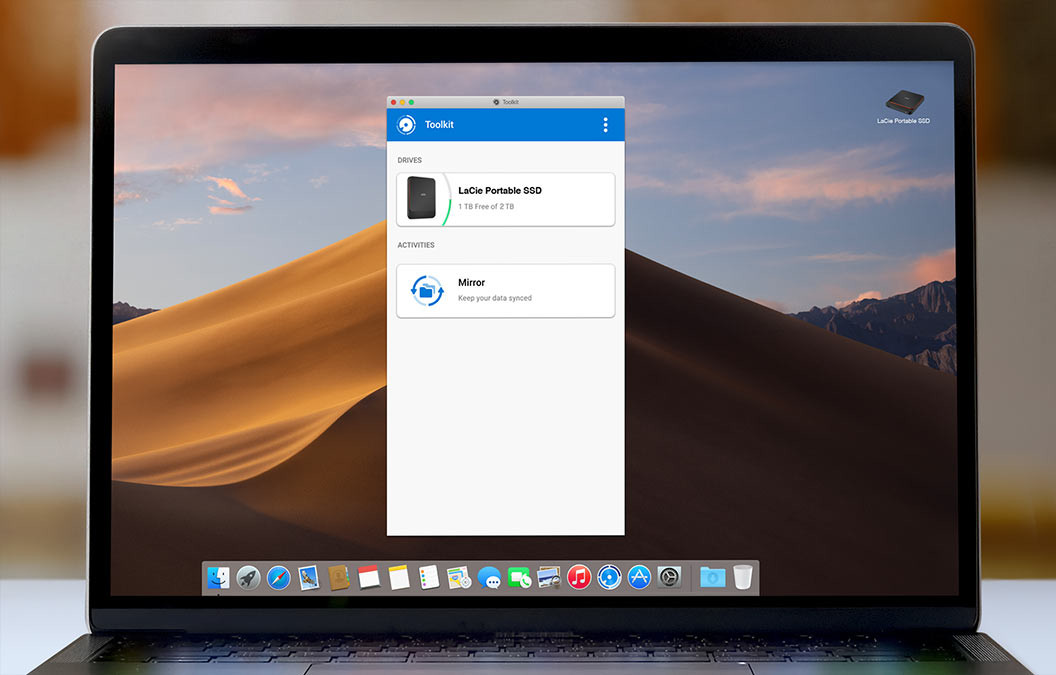Screen dimensions: 1056x675
Task: Launch Safari from the Dock
Action: click(x=278, y=577)
